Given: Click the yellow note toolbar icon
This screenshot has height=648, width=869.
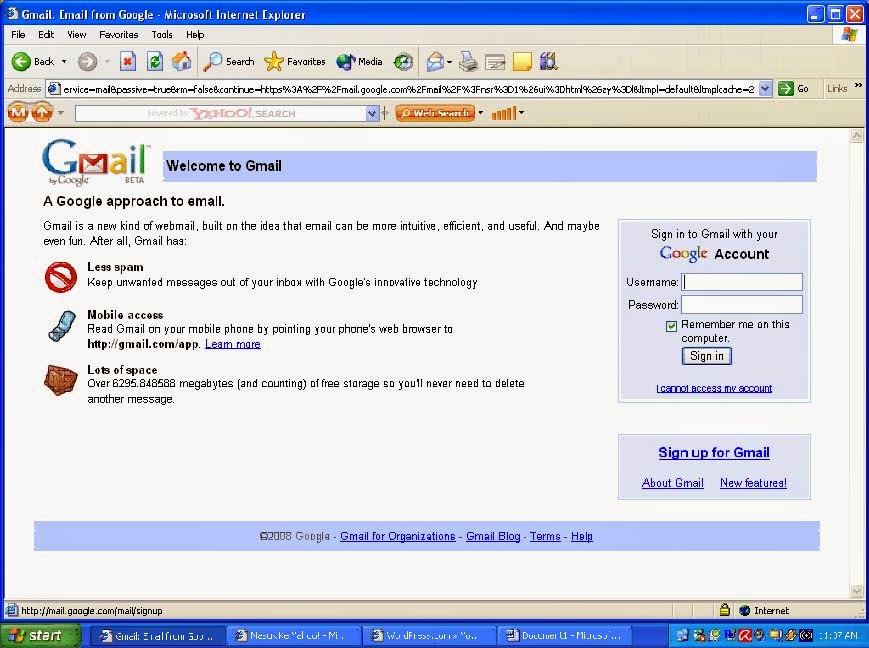Looking at the screenshot, I should pyautogui.click(x=522, y=62).
